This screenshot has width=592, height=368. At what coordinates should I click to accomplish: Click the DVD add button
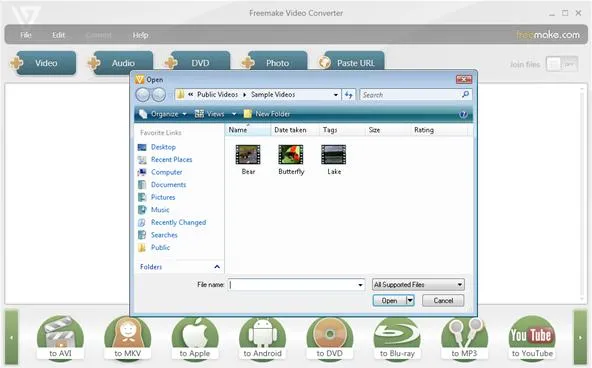click(197, 62)
